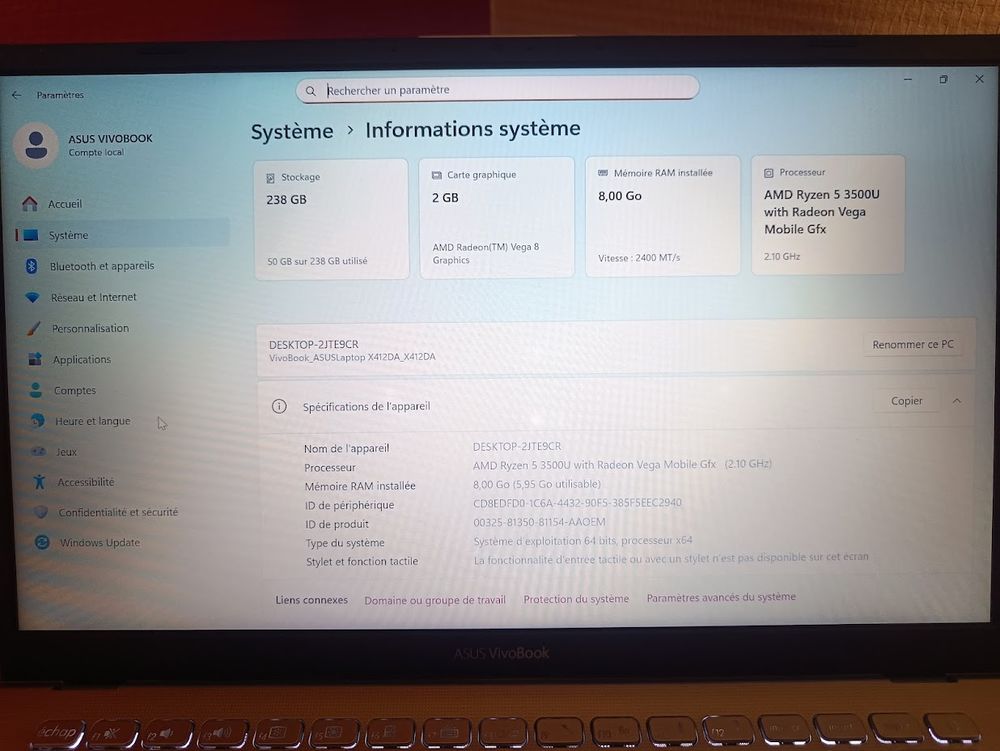Focus the Rechercher un paramètre field

(x=497, y=89)
